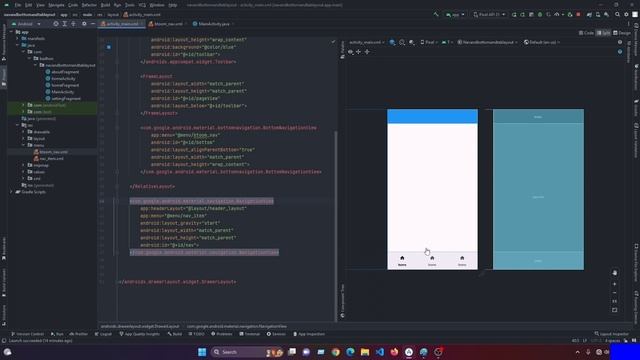
Task: Open IDE settings gear in top toolbar
Action: point(626,15)
